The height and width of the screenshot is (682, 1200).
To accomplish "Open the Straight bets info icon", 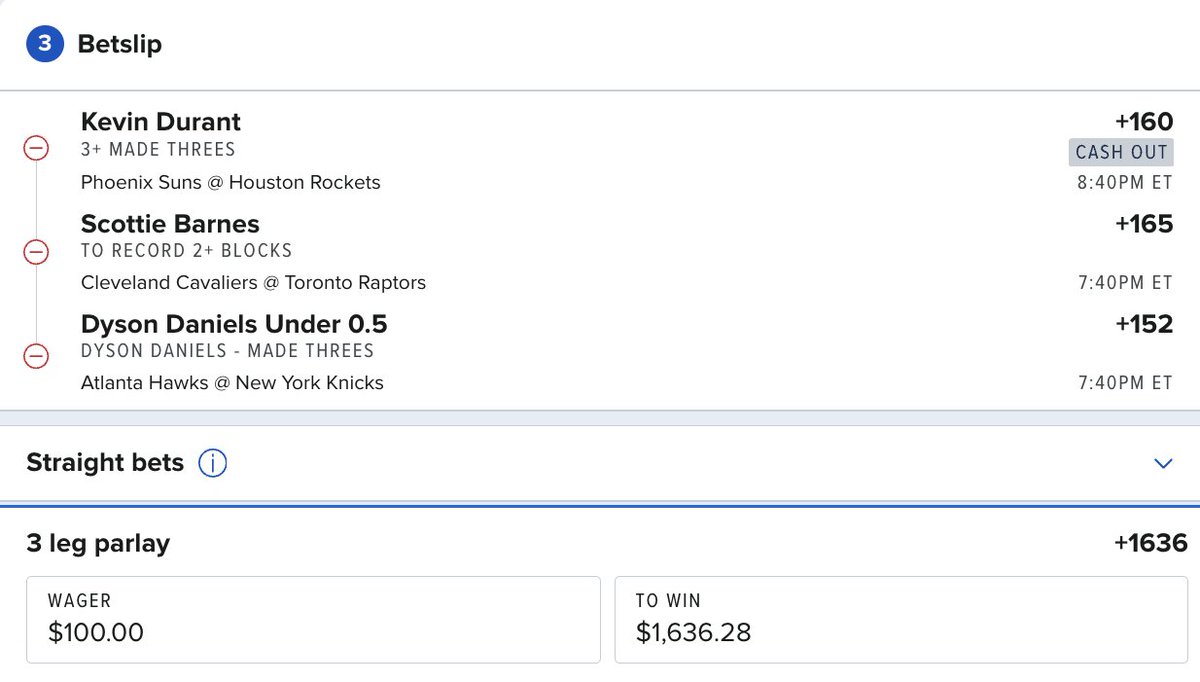I will click(x=212, y=463).
